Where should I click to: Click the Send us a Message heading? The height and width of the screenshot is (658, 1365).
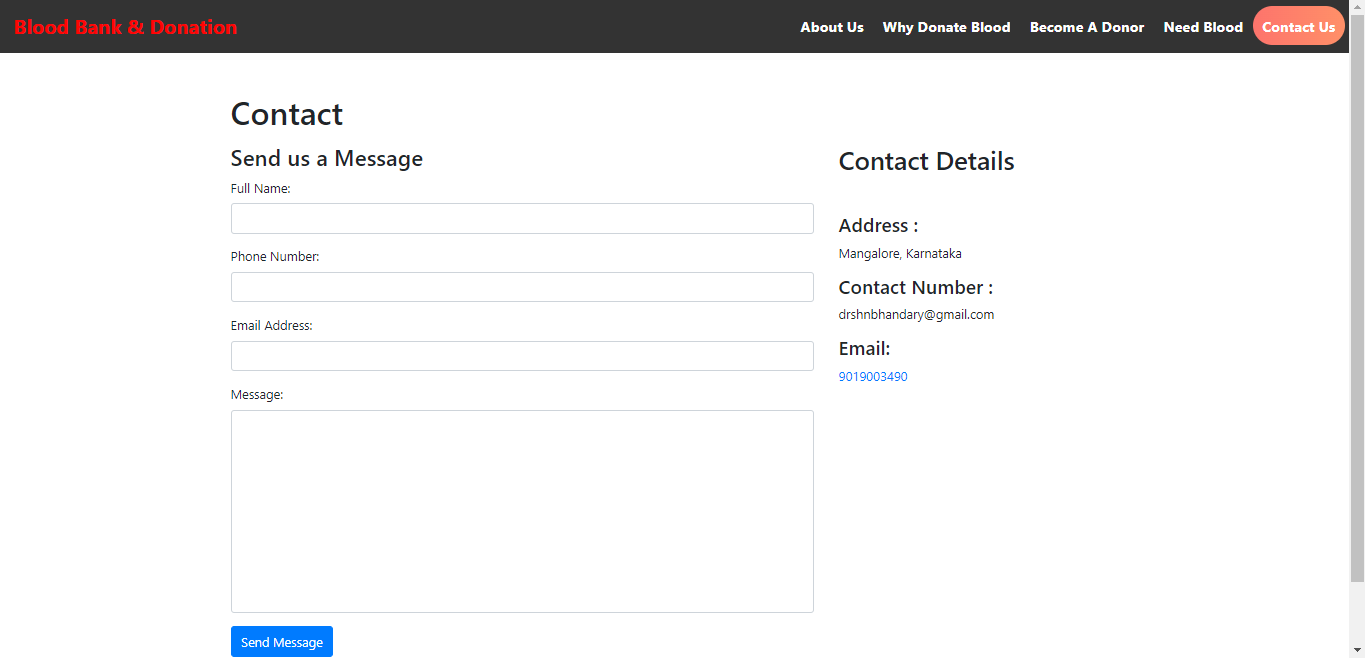click(326, 158)
